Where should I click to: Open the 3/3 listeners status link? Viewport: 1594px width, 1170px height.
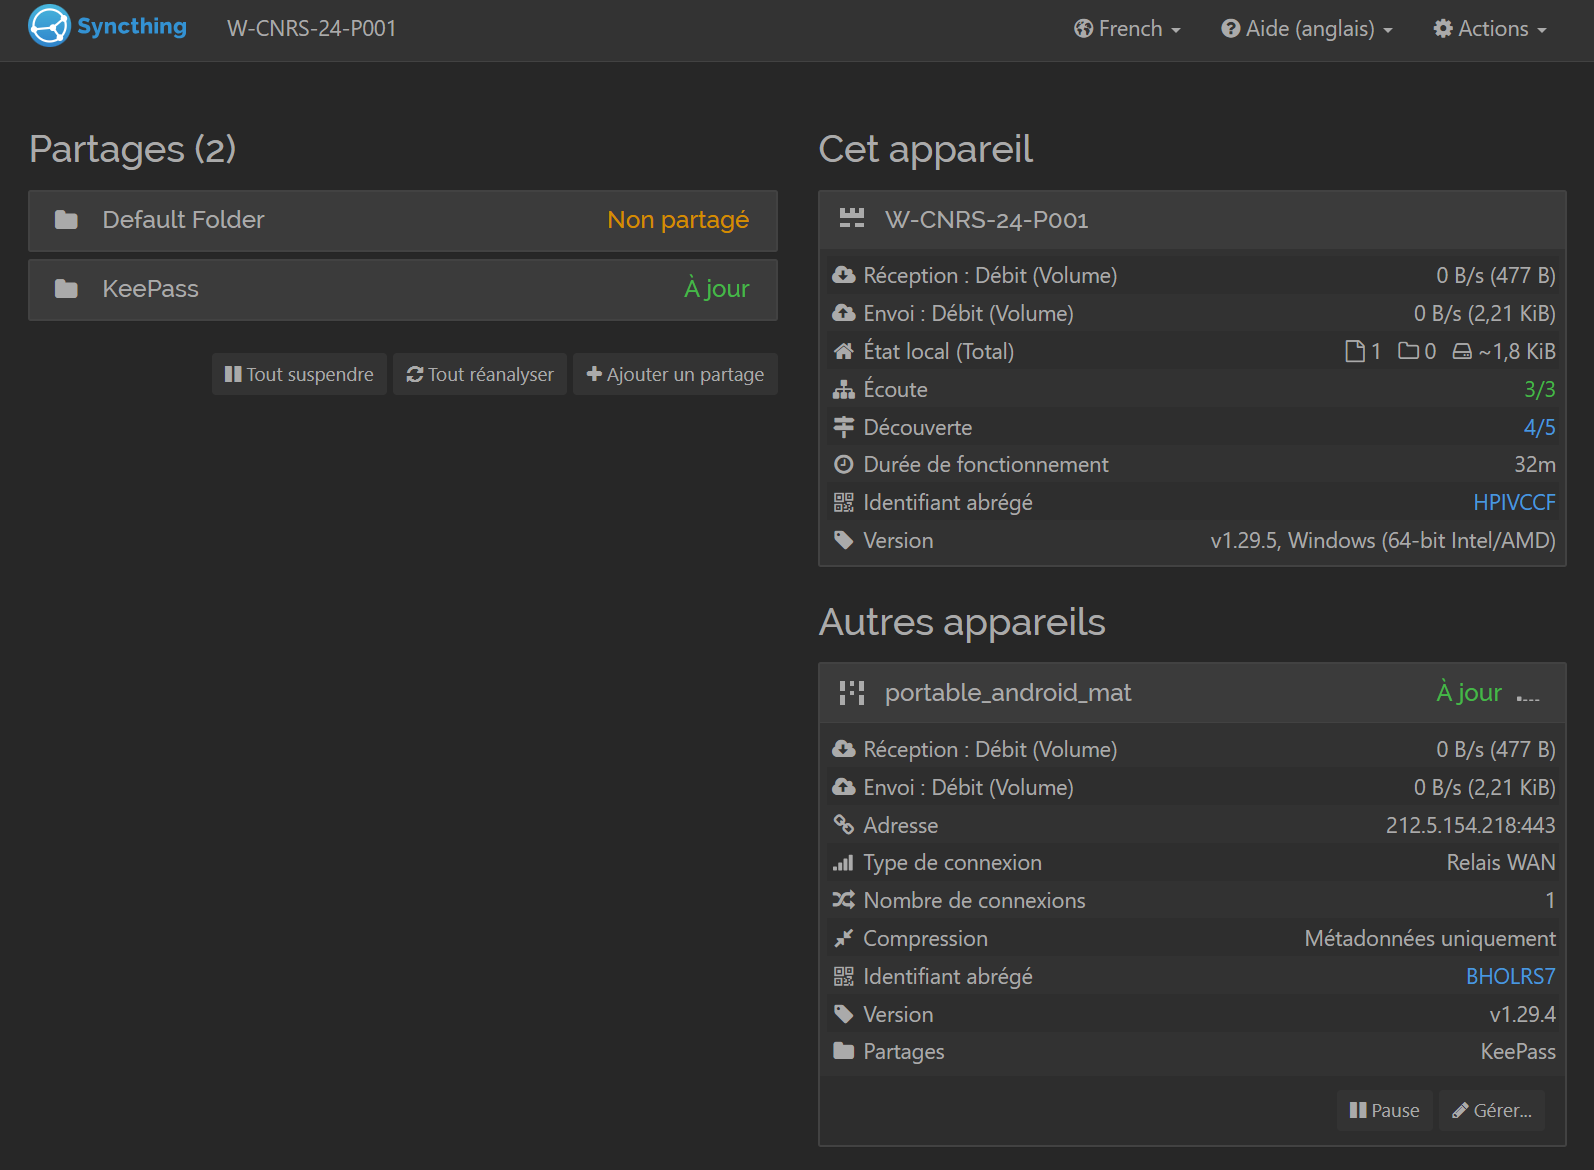click(x=1539, y=389)
